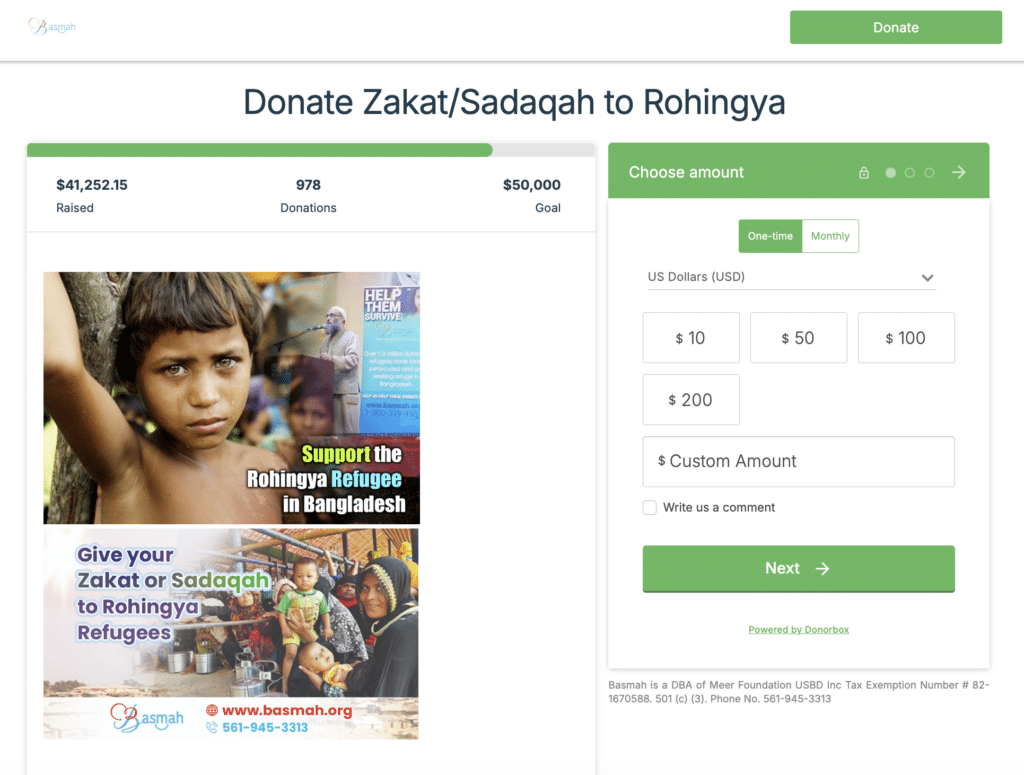The image size is (1024, 775).
Task: Select the first filled step indicator dot
Action: (x=890, y=172)
